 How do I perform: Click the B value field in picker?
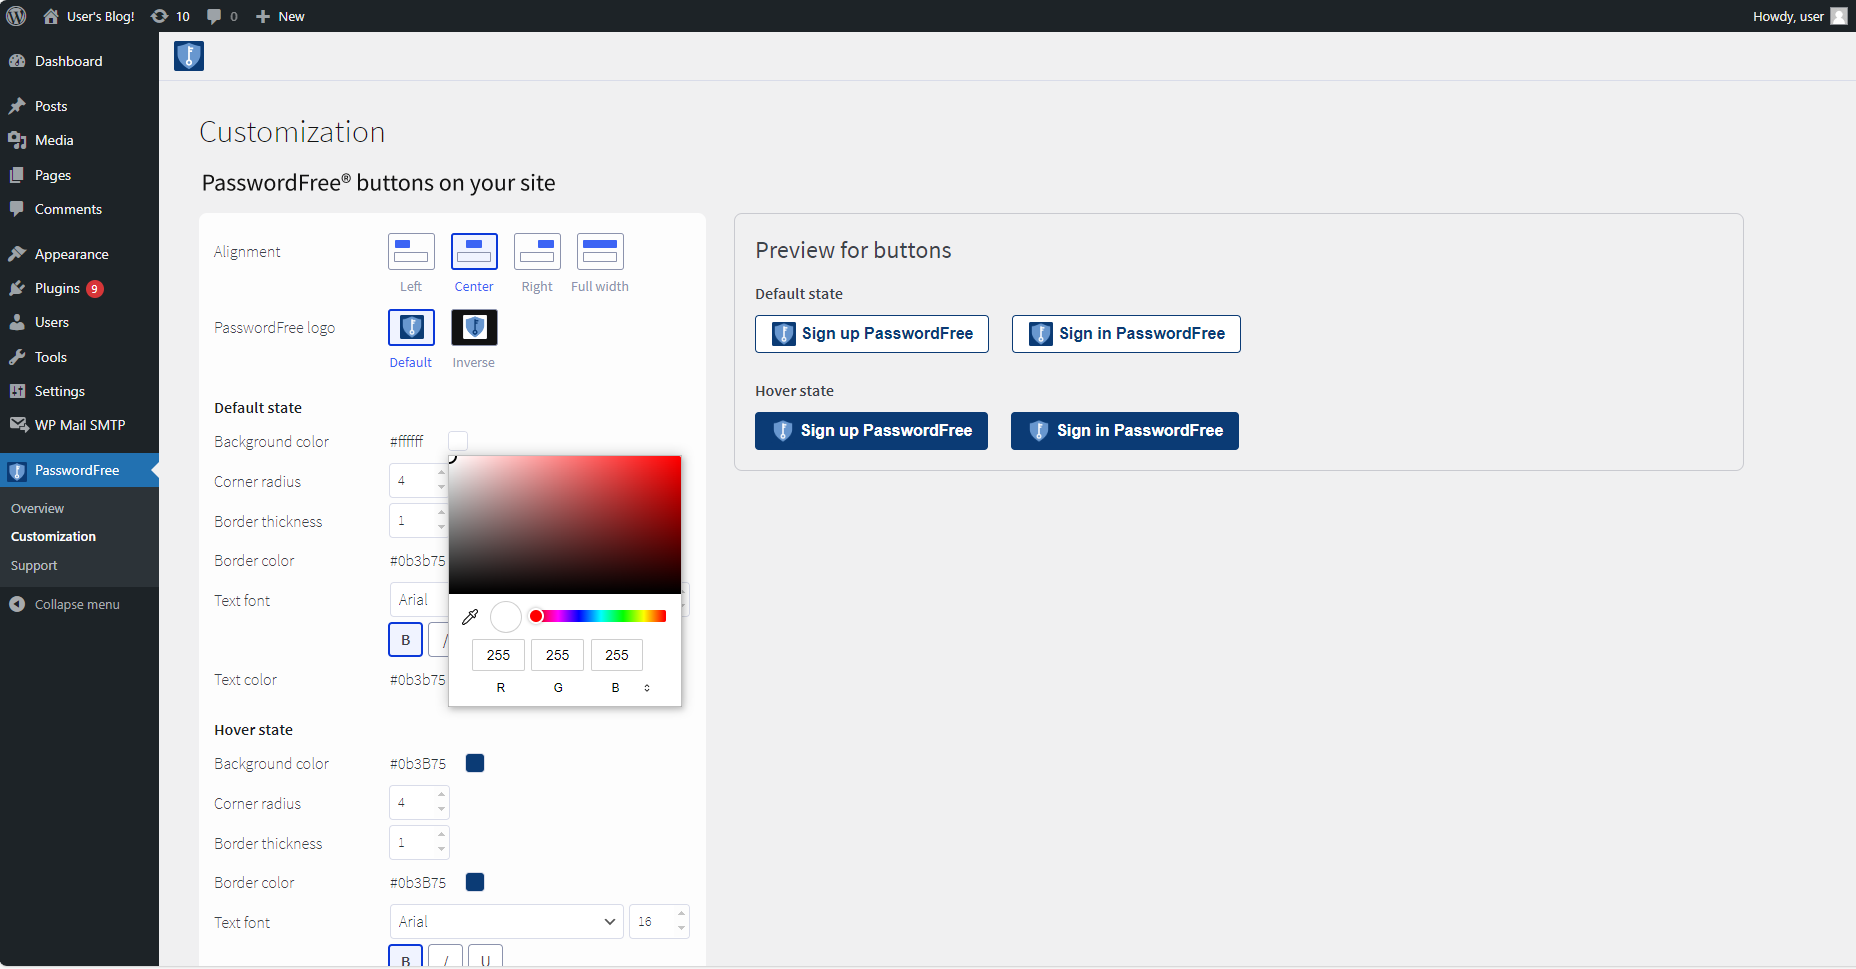tap(617, 655)
